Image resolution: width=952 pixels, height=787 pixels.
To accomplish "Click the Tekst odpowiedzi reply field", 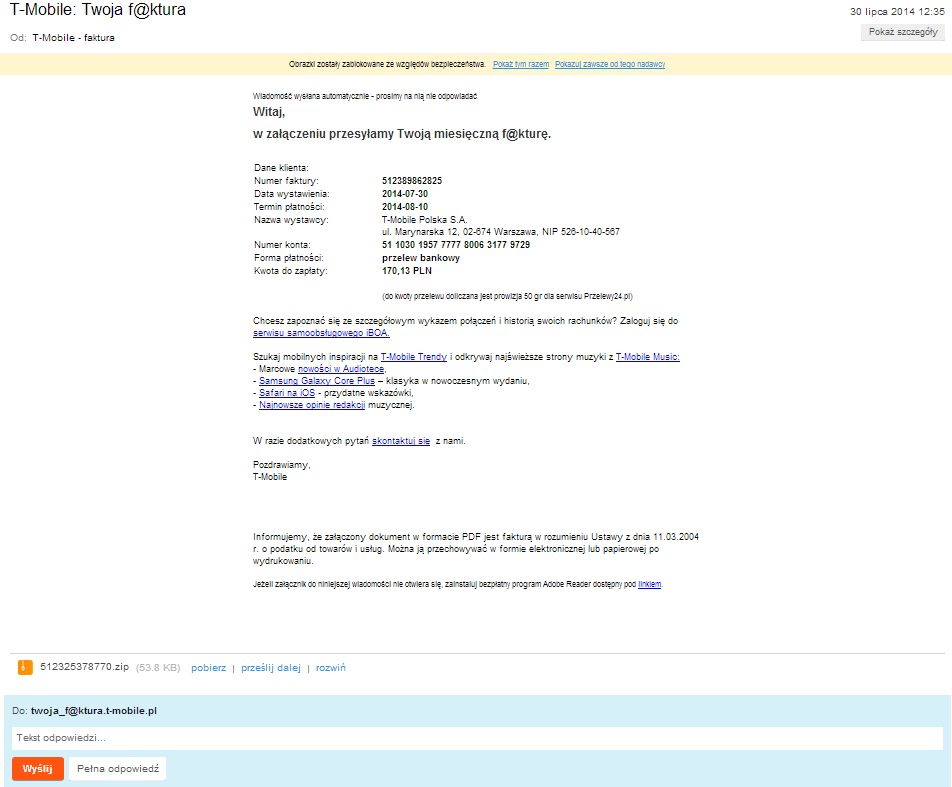I will click(x=477, y=738).
